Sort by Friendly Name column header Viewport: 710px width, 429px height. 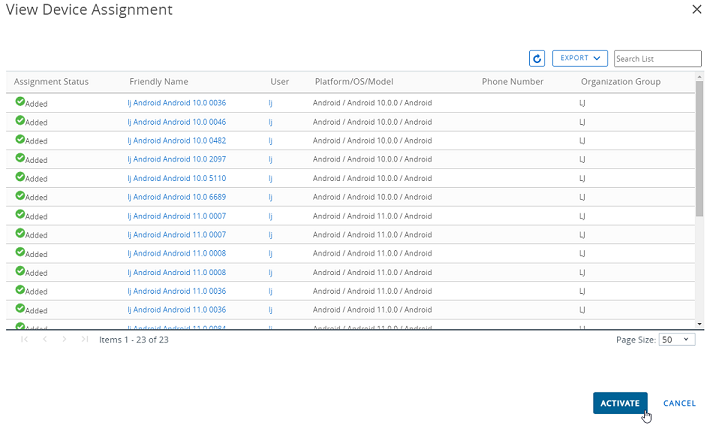(x=158, y=81)
